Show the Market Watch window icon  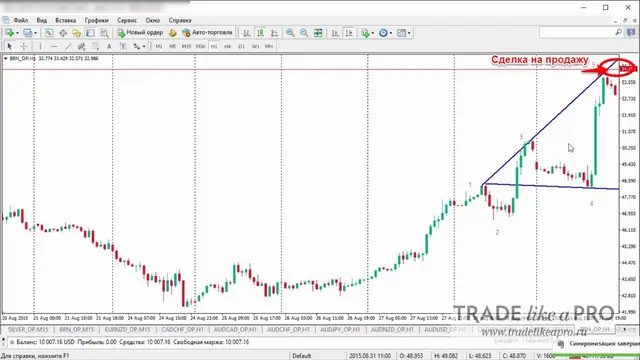click(x=49, y=33)
